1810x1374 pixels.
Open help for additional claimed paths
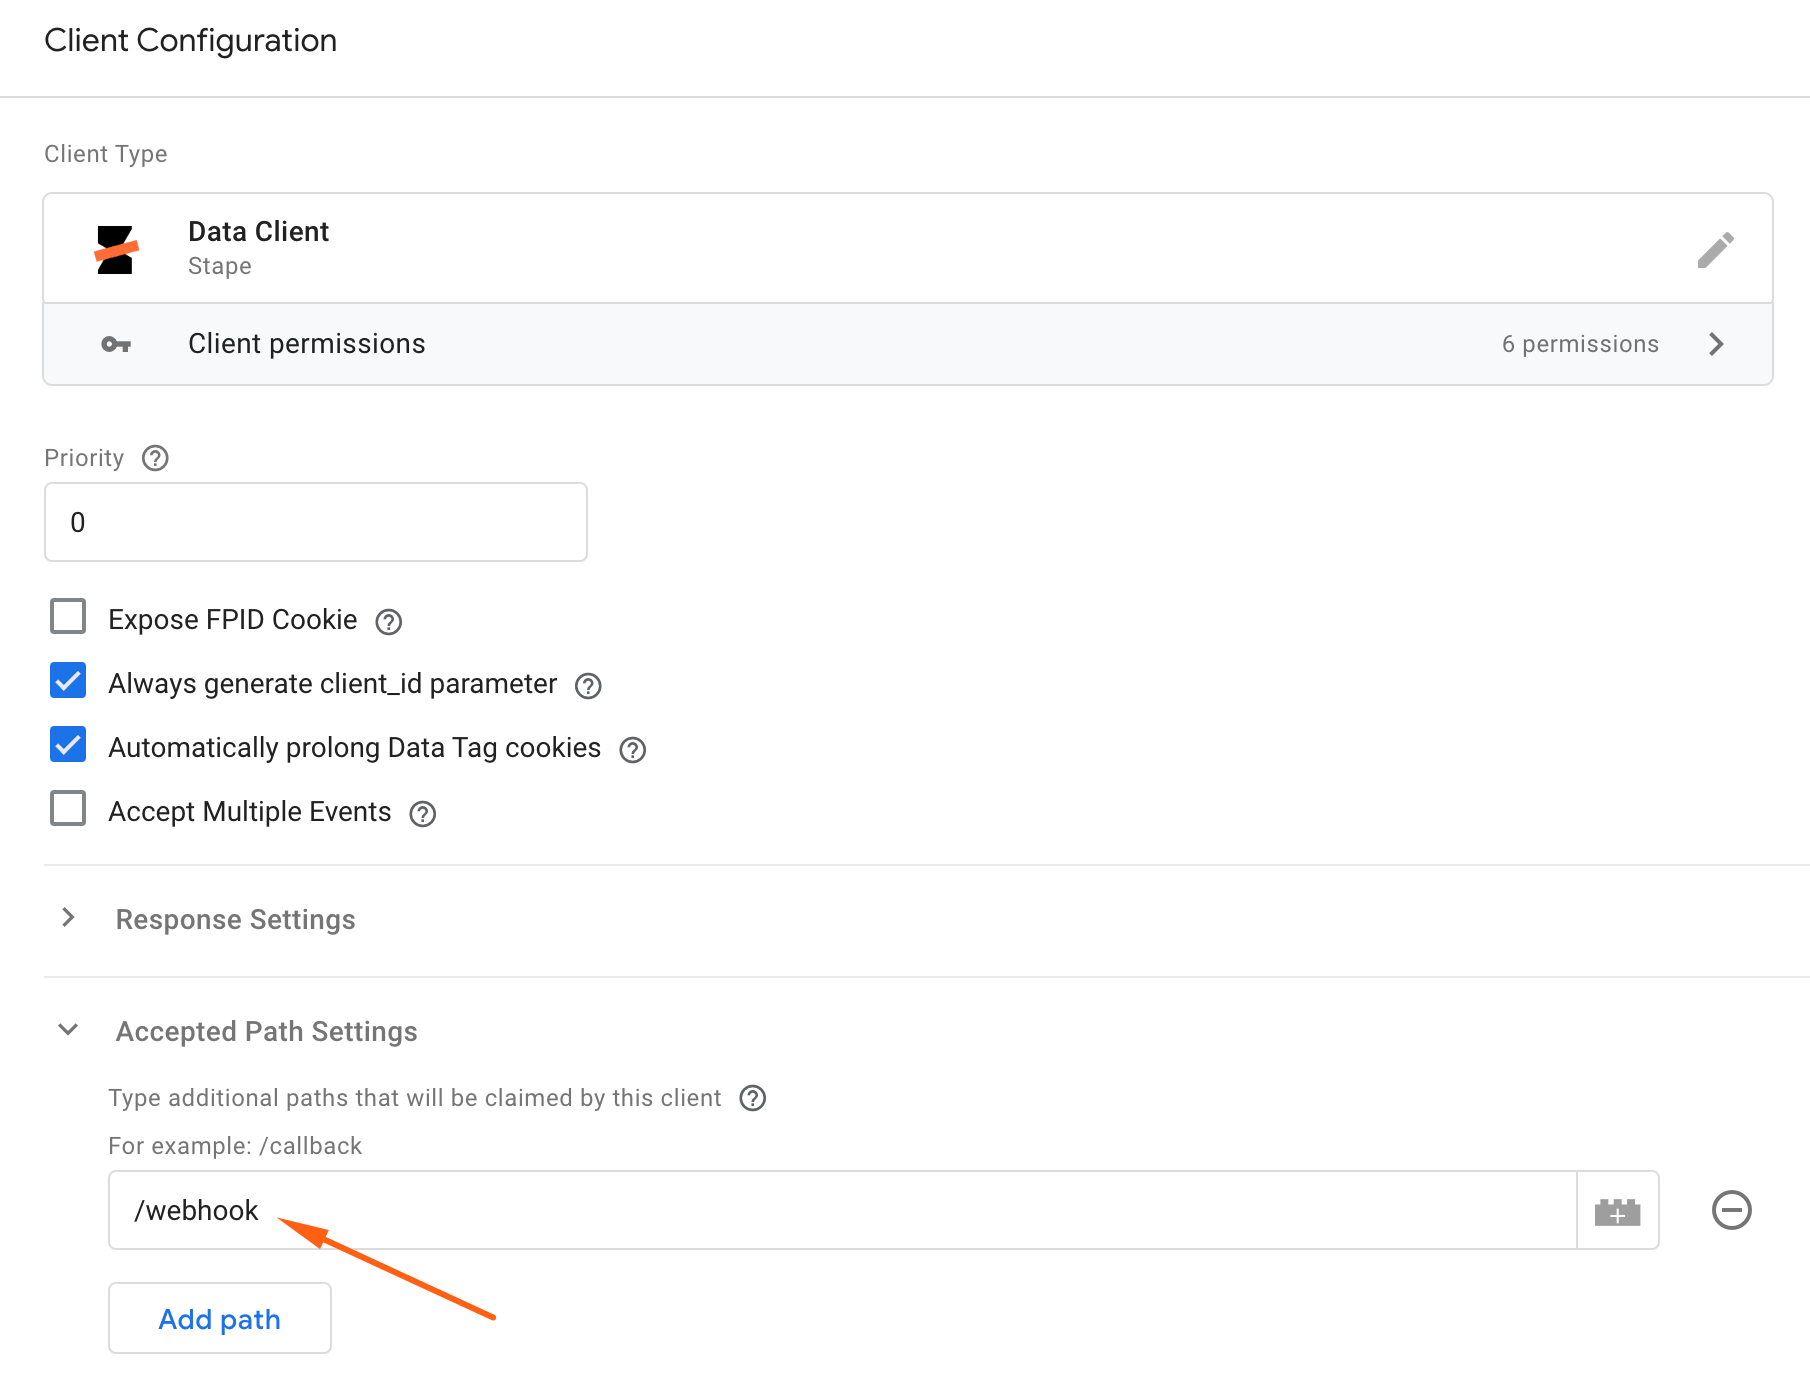pos(753,1098)
